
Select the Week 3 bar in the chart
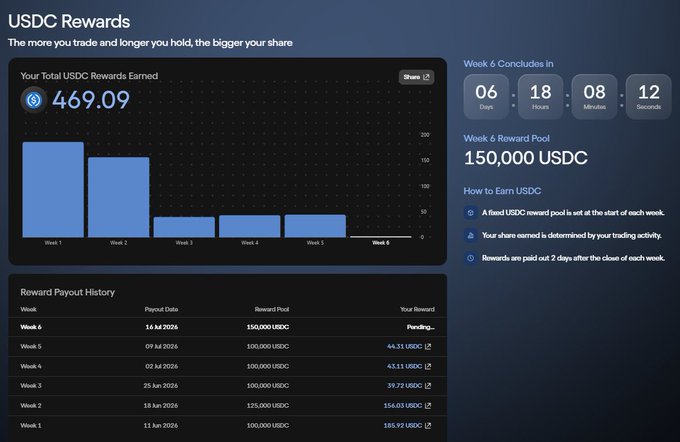184,227
